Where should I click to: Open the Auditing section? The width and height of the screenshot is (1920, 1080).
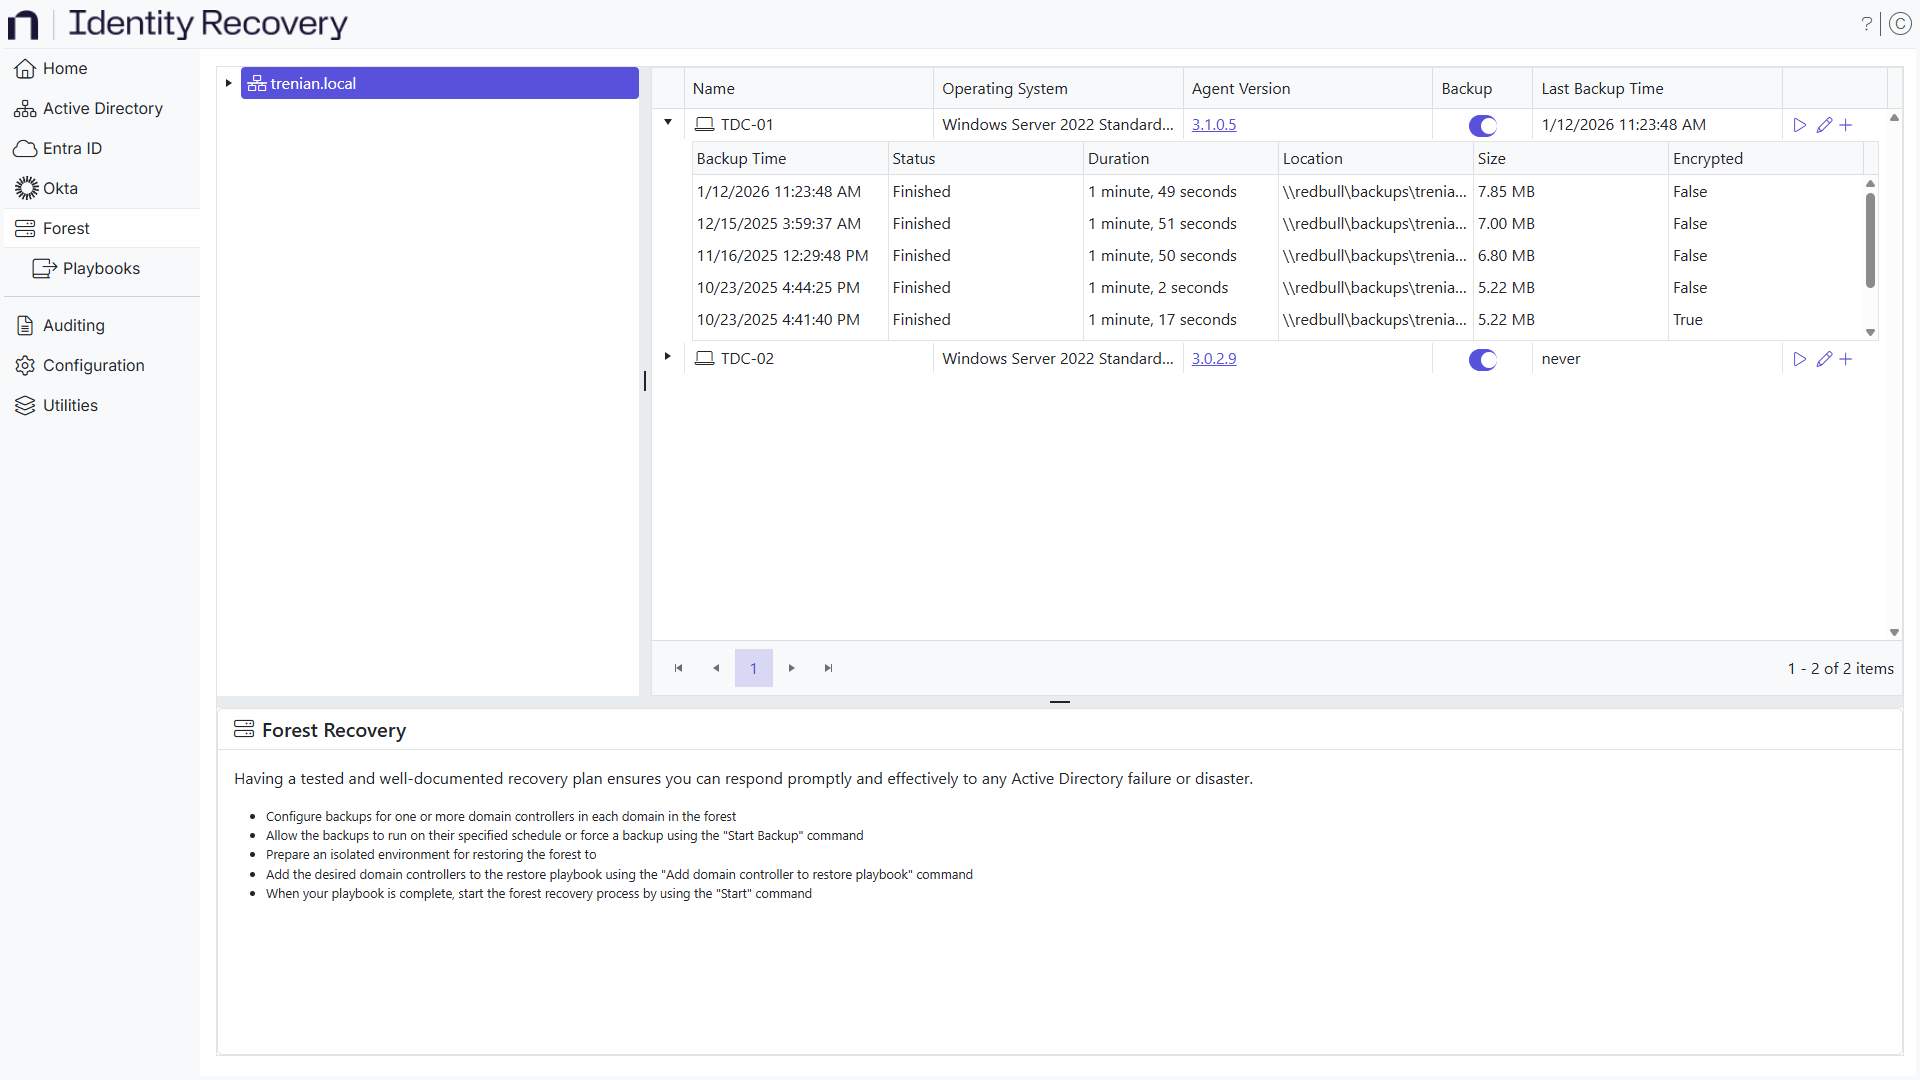pyautogui.click(x=73, y=325)
